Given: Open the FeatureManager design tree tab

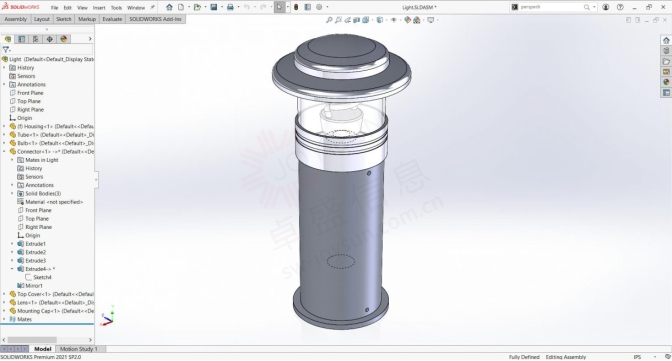Looking at the screenshot, I should tap(8, 39).
